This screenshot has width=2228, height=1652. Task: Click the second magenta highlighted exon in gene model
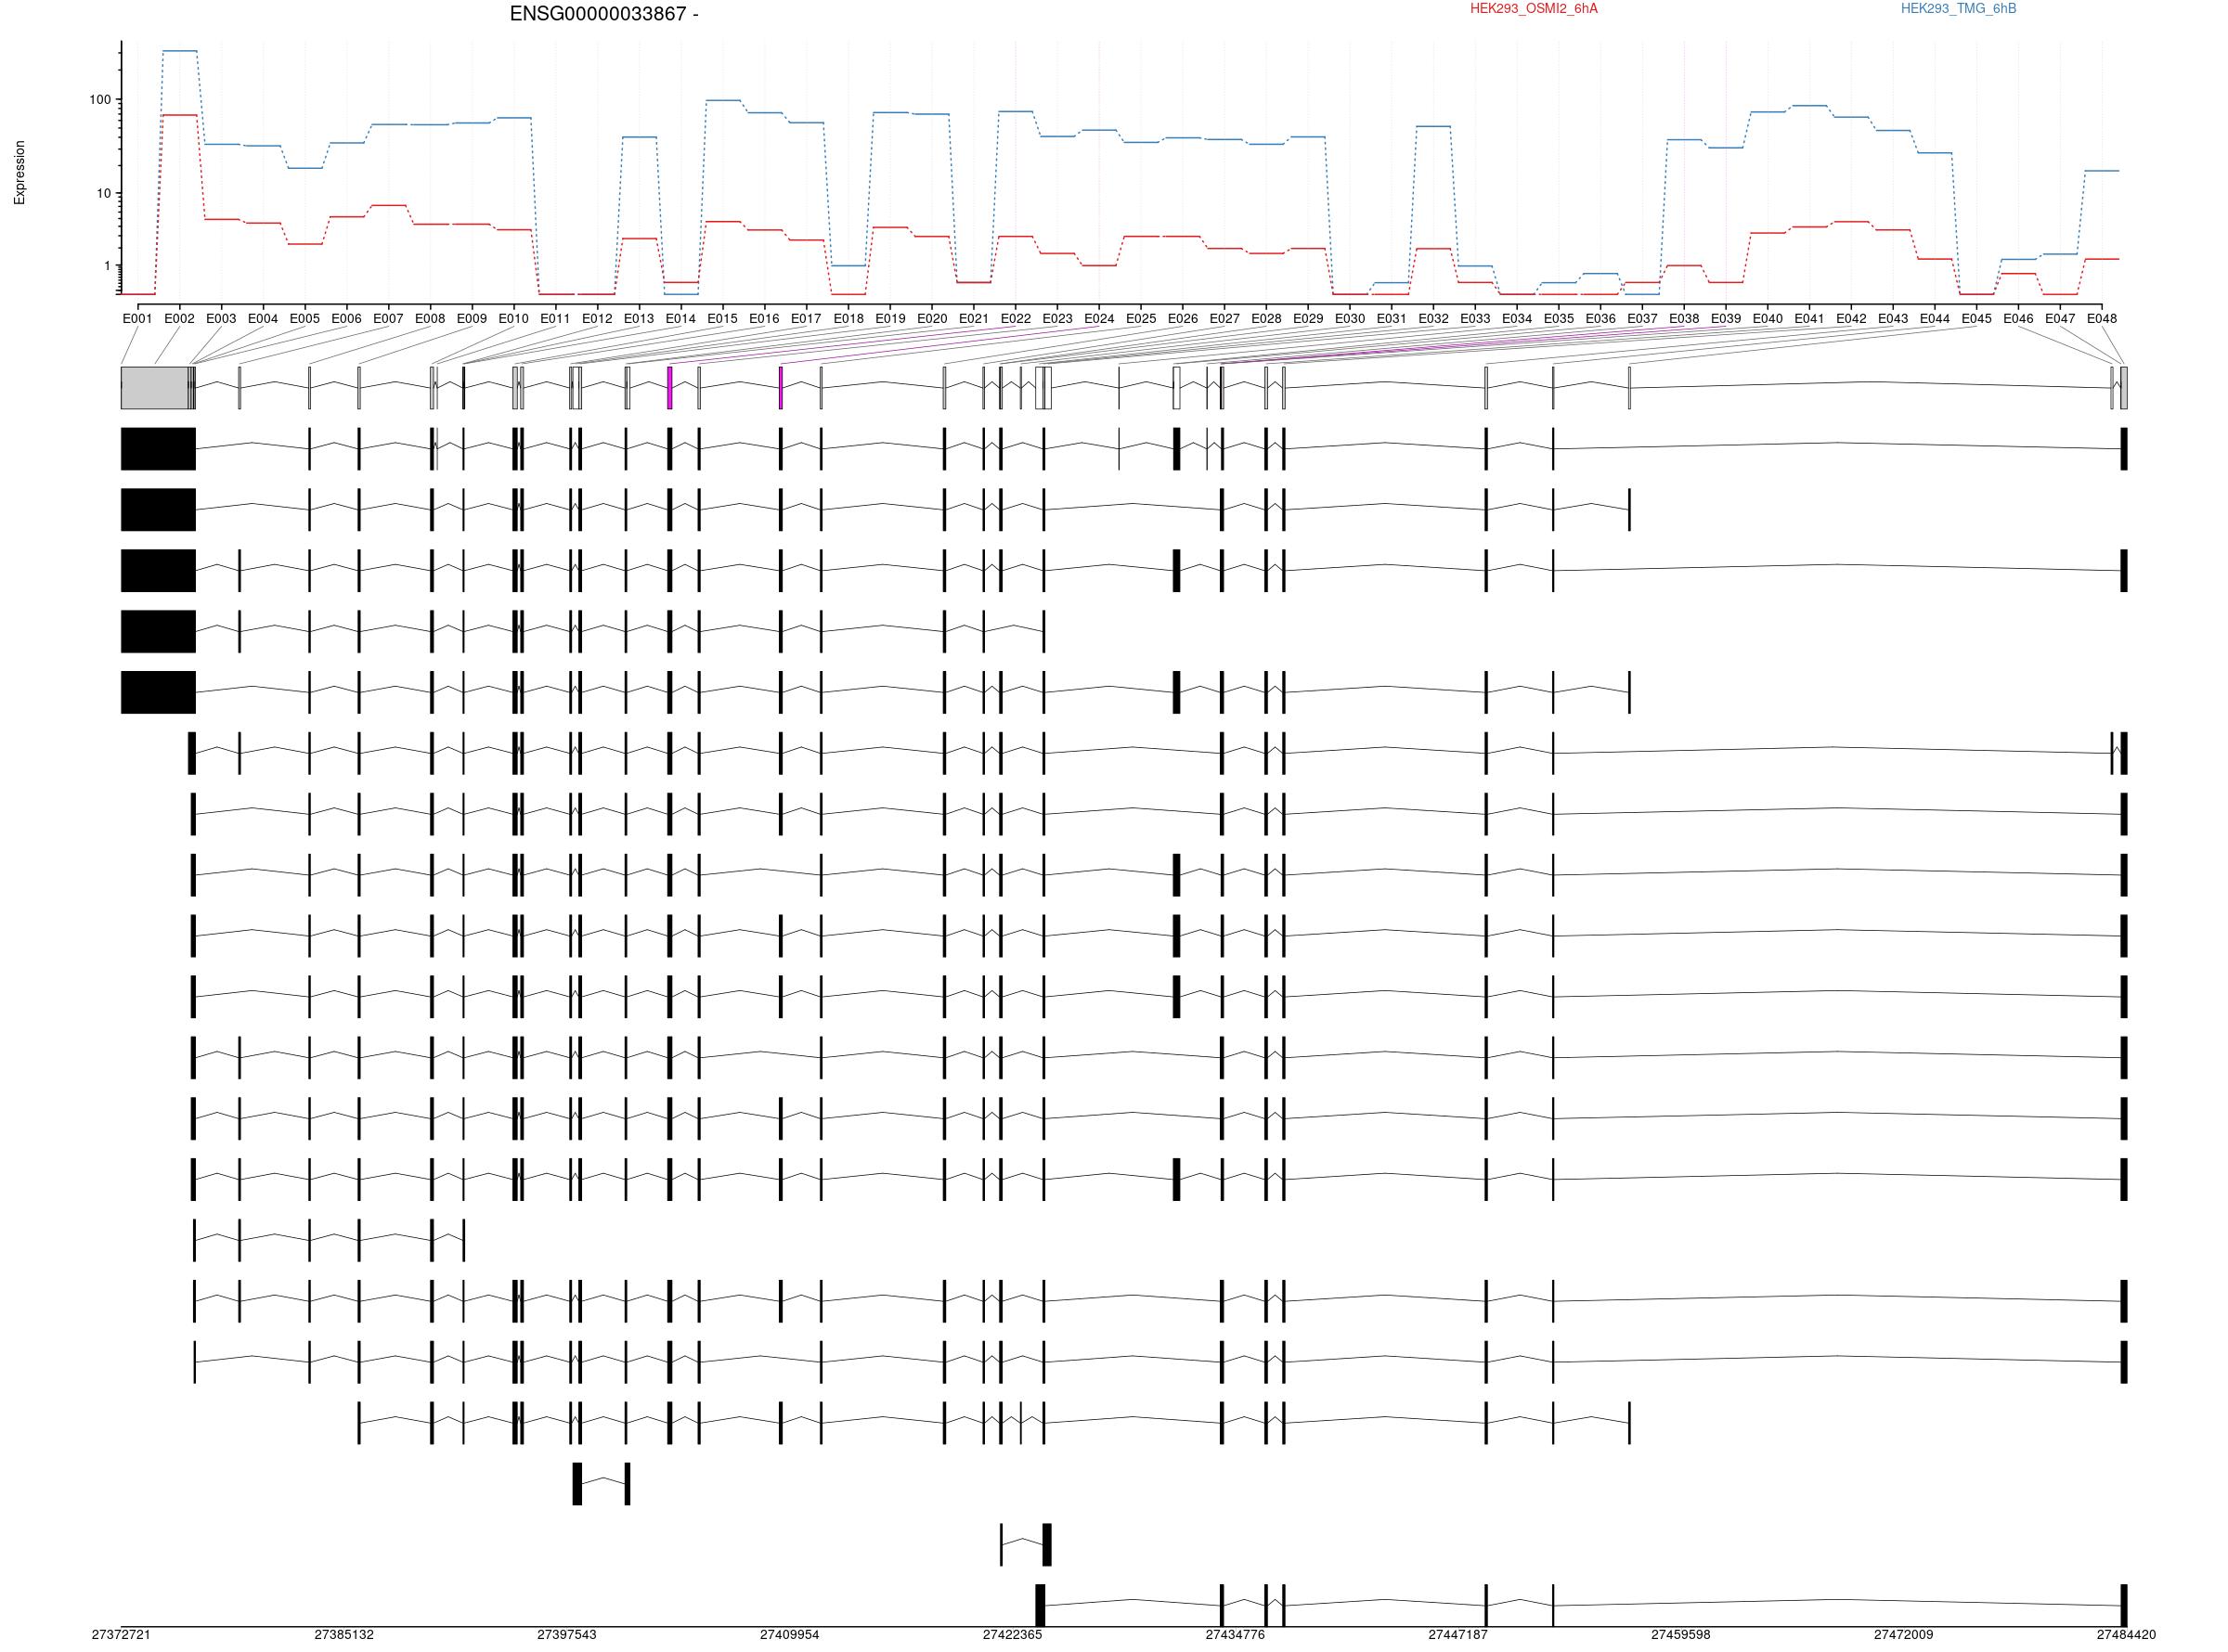[x=781, y=388]
